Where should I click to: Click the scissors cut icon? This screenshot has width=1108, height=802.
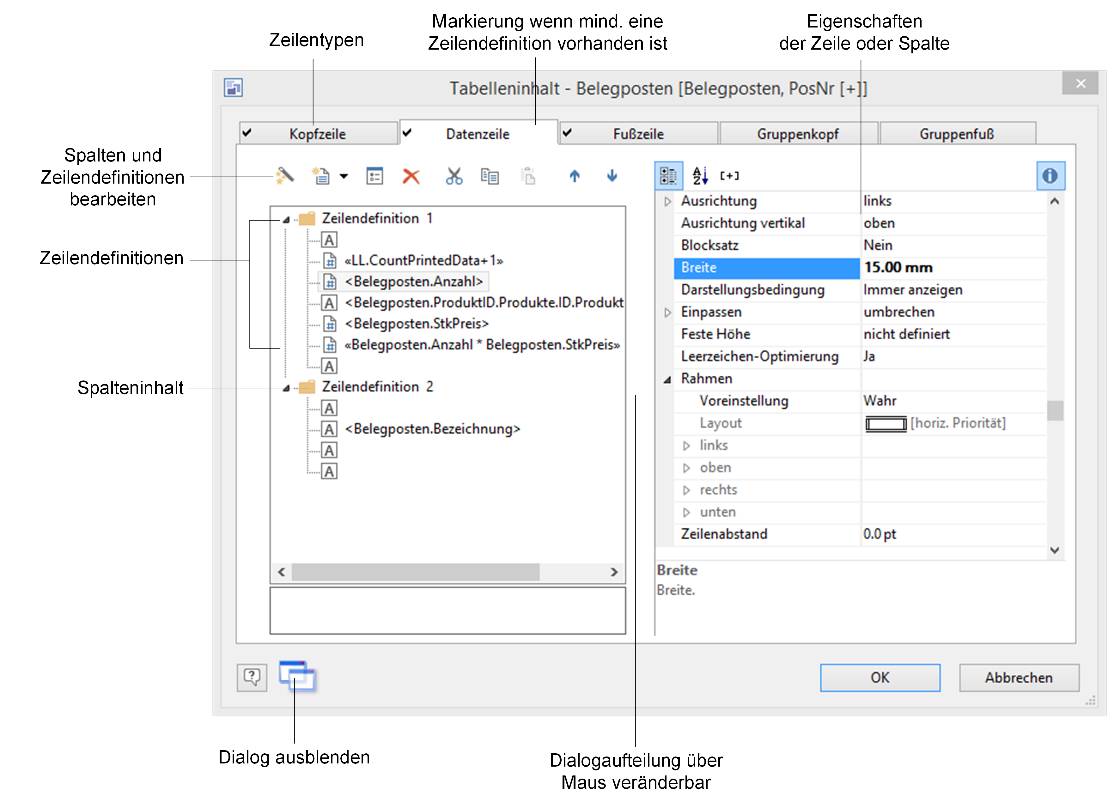[454, 176]
